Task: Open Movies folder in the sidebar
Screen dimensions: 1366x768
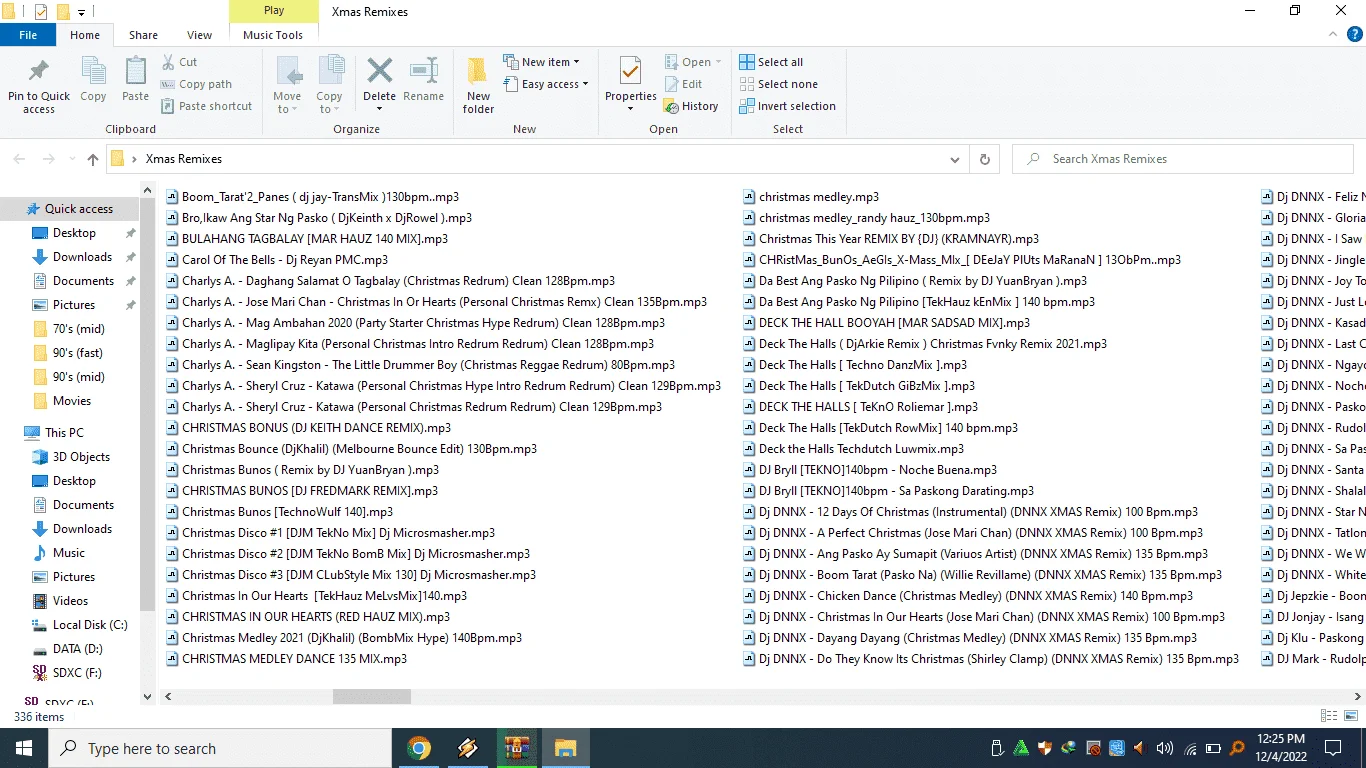Action: point(72,401)
